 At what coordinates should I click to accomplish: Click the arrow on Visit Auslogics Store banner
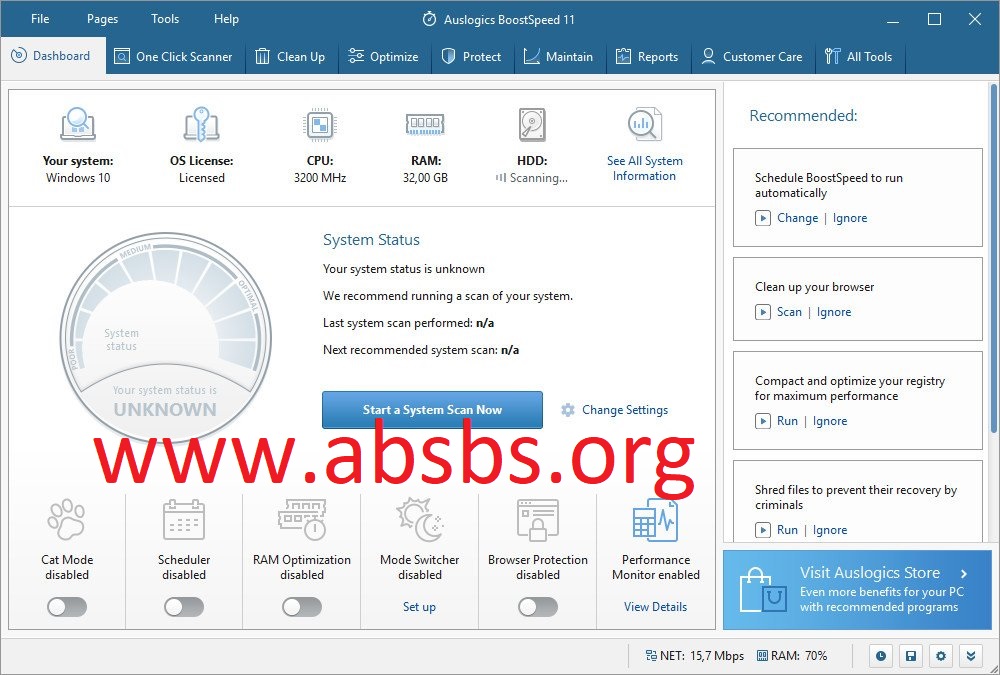963,574
